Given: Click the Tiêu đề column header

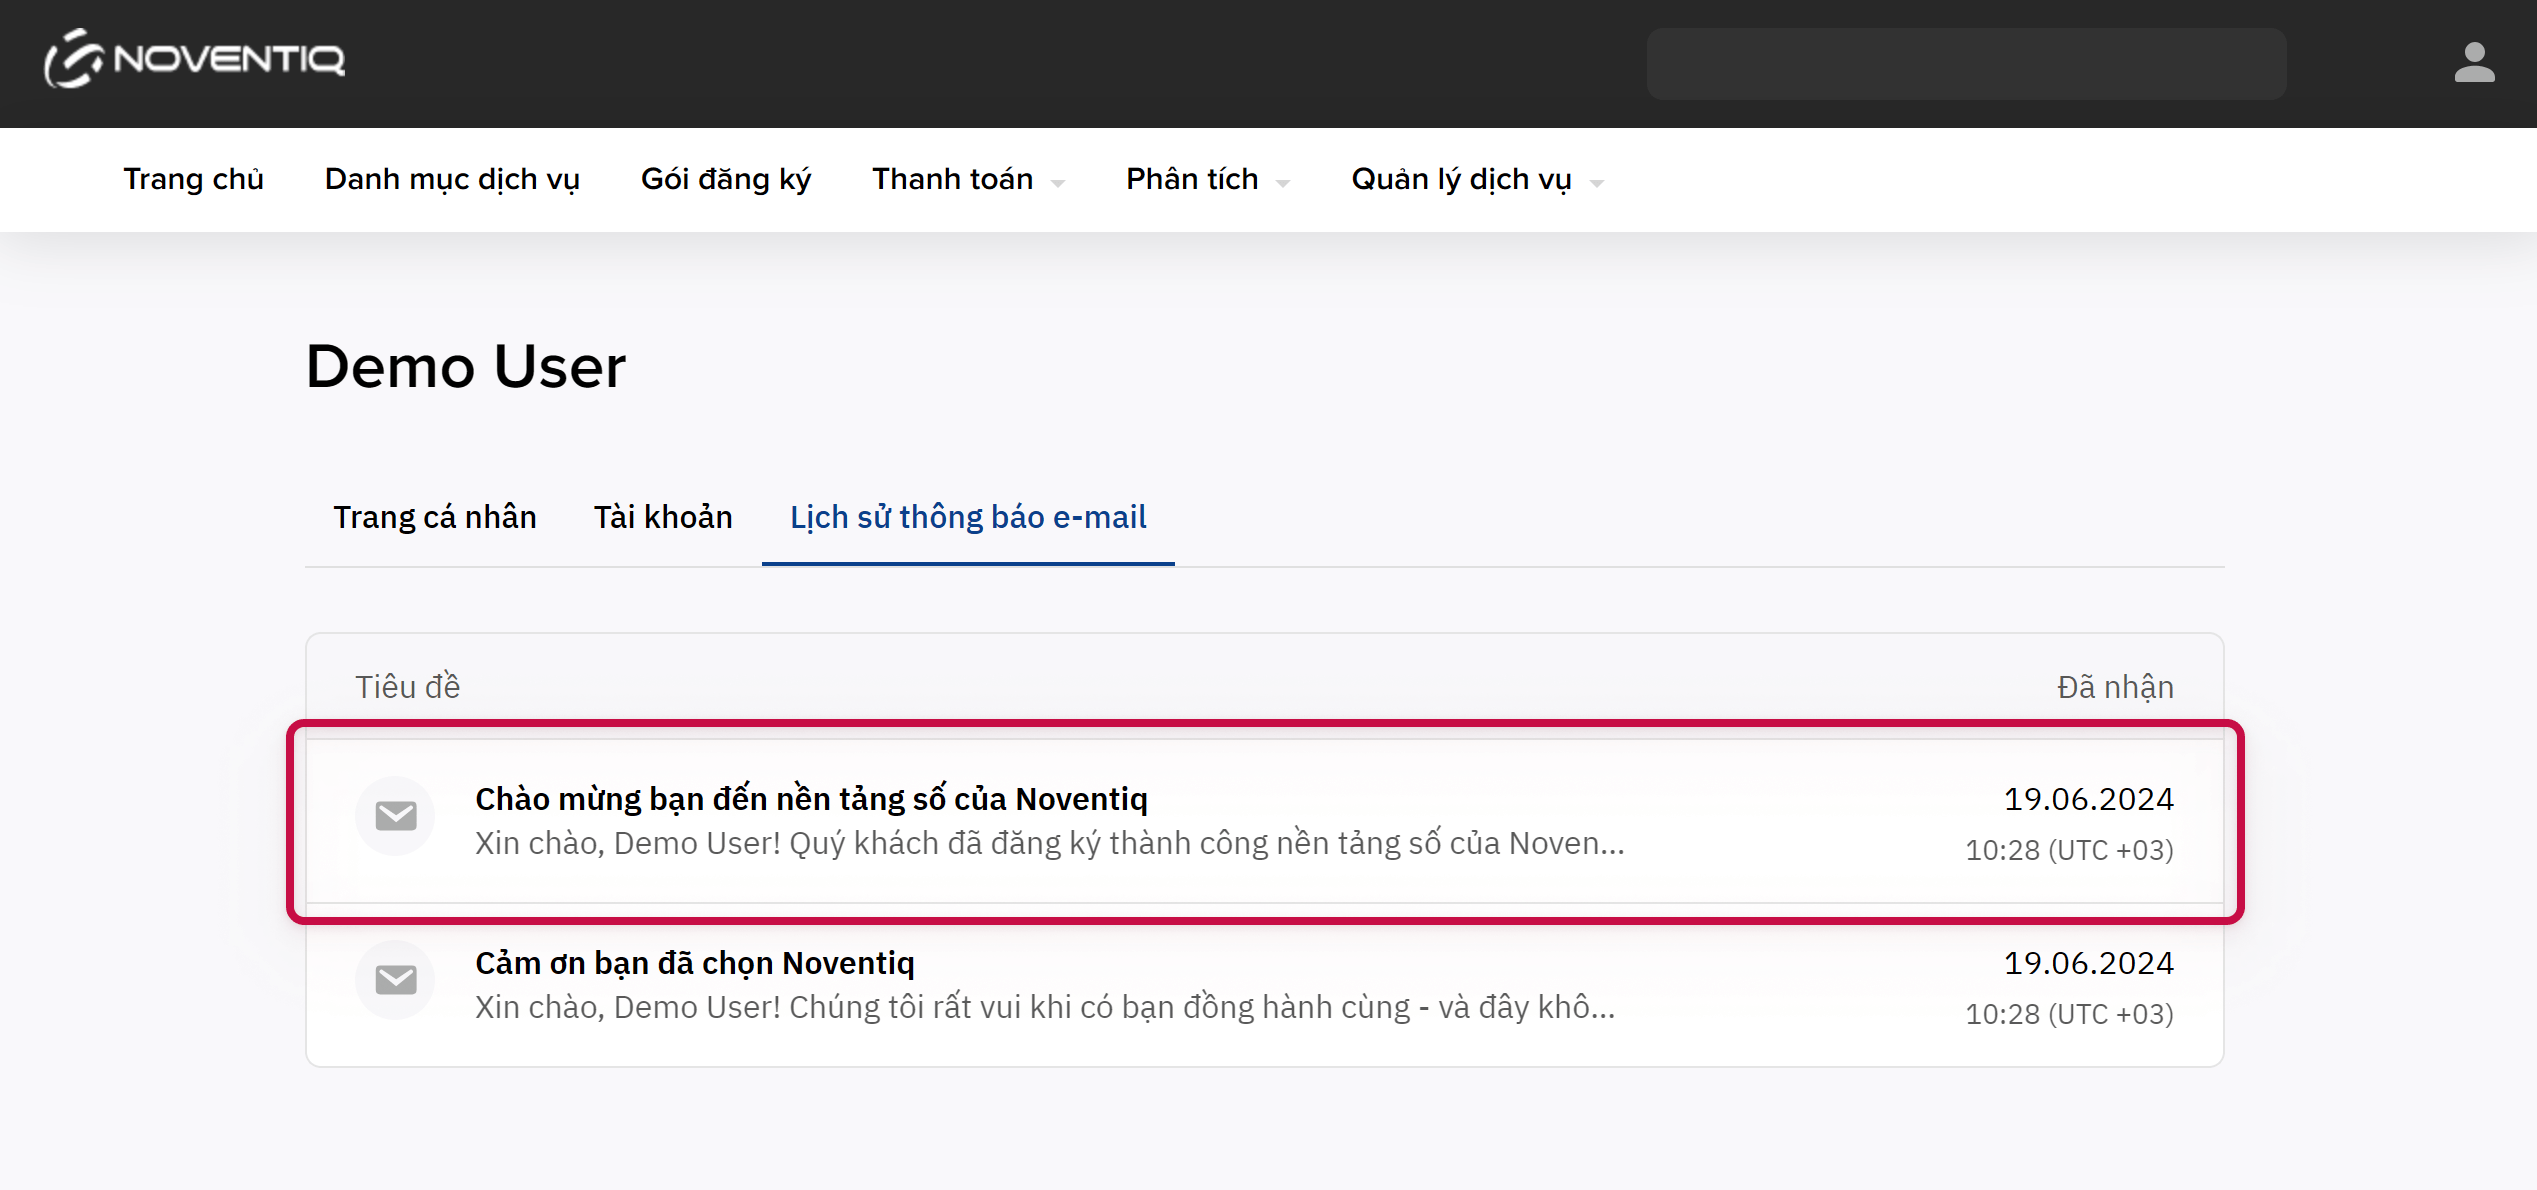Looking at the screenshot, I should [x=407, y=687].
